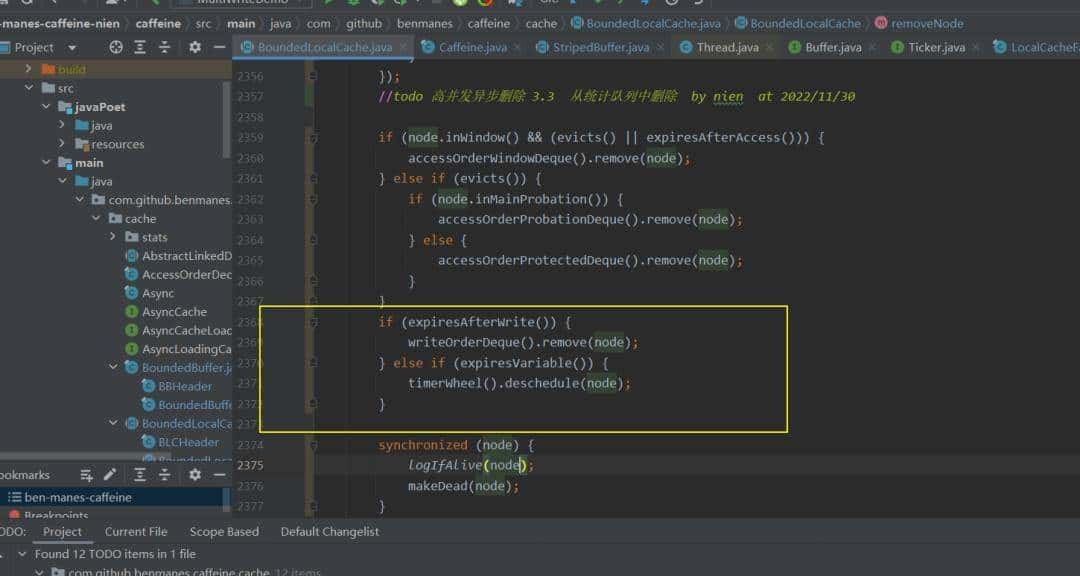This screenshot has height=576, width=1080.
Task: Select the Scope Based TODO tab
Action: [224, 532]
